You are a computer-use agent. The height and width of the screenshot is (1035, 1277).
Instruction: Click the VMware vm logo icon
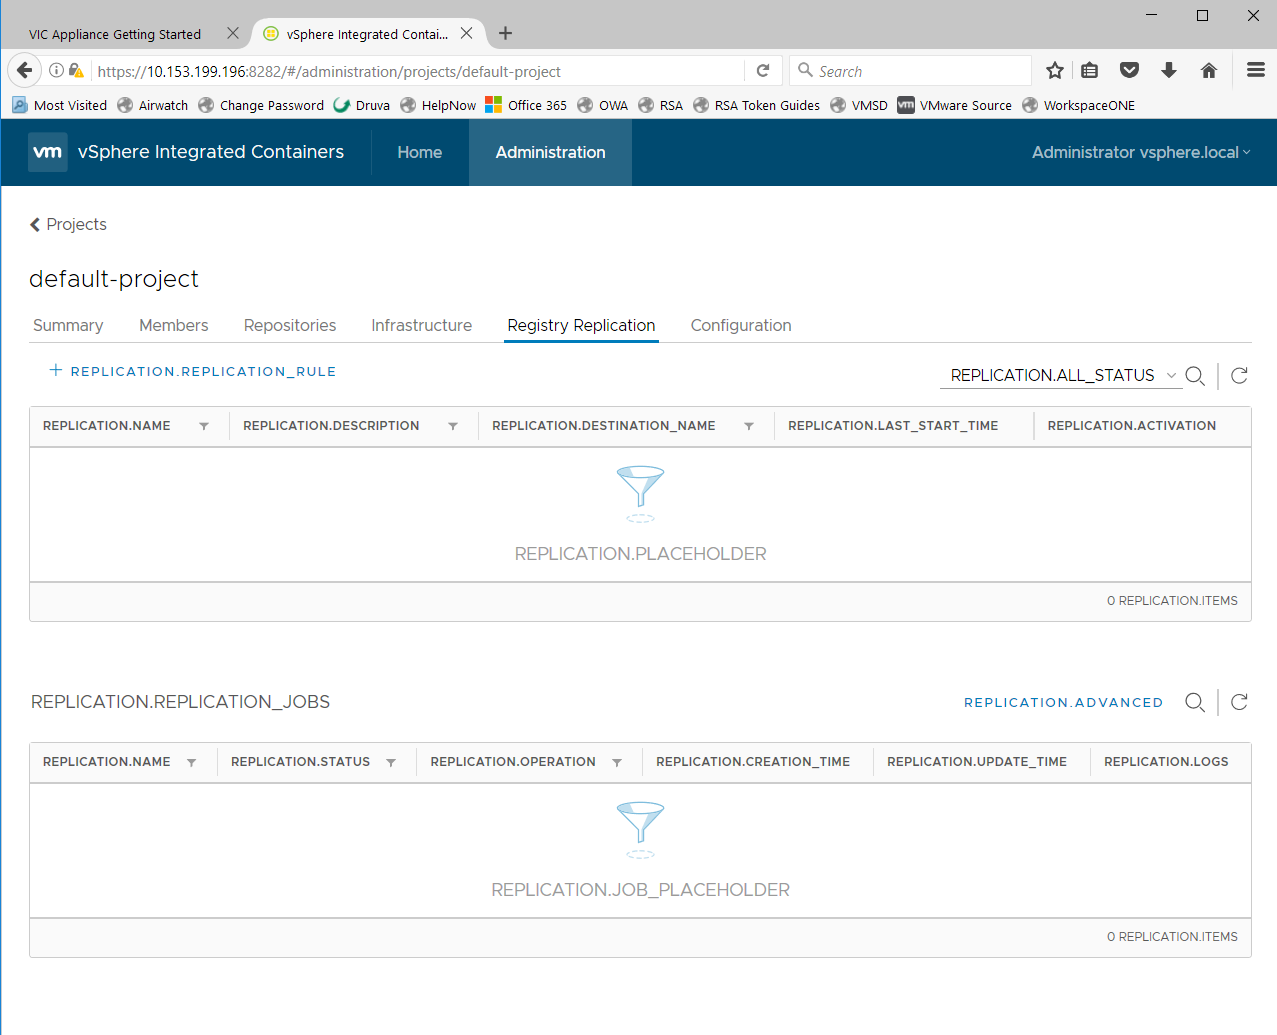47,152
